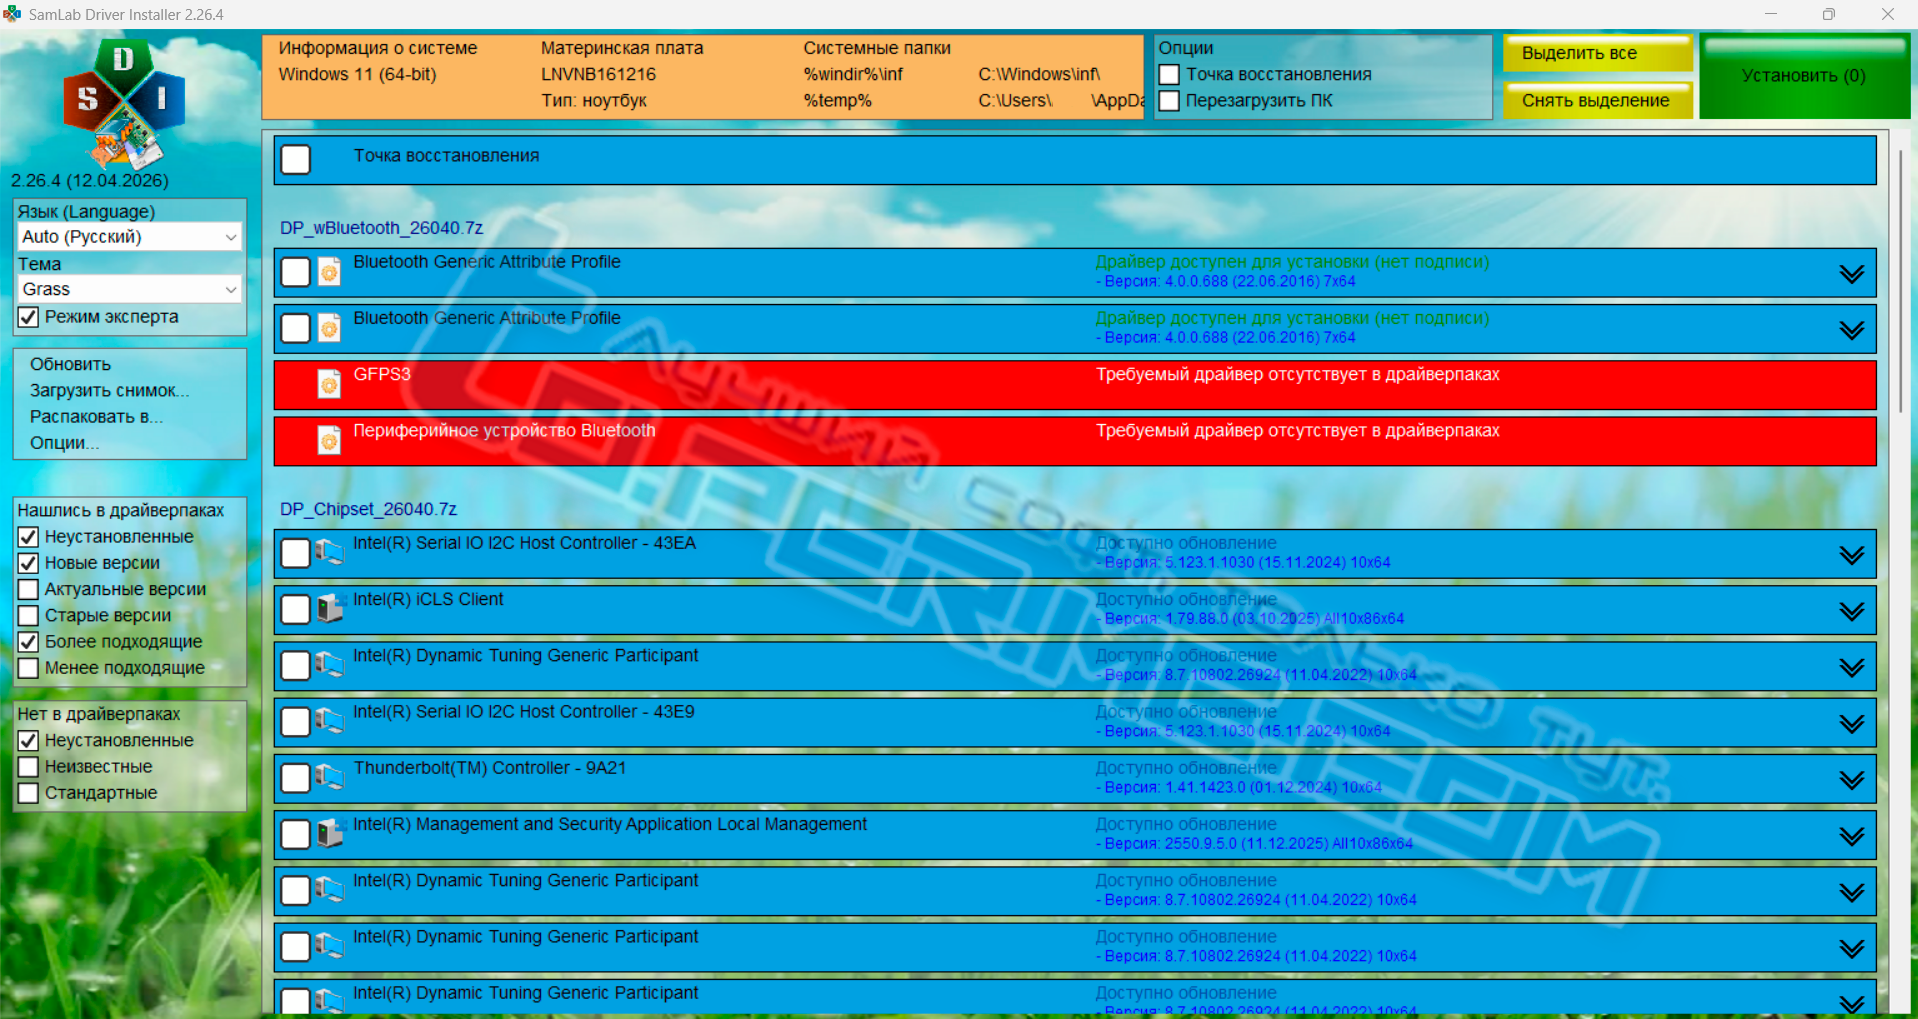Expand Serial IO I2C 43E9 row chevron
This screenshot has height=1019, width=1918.
[1852, 724]
